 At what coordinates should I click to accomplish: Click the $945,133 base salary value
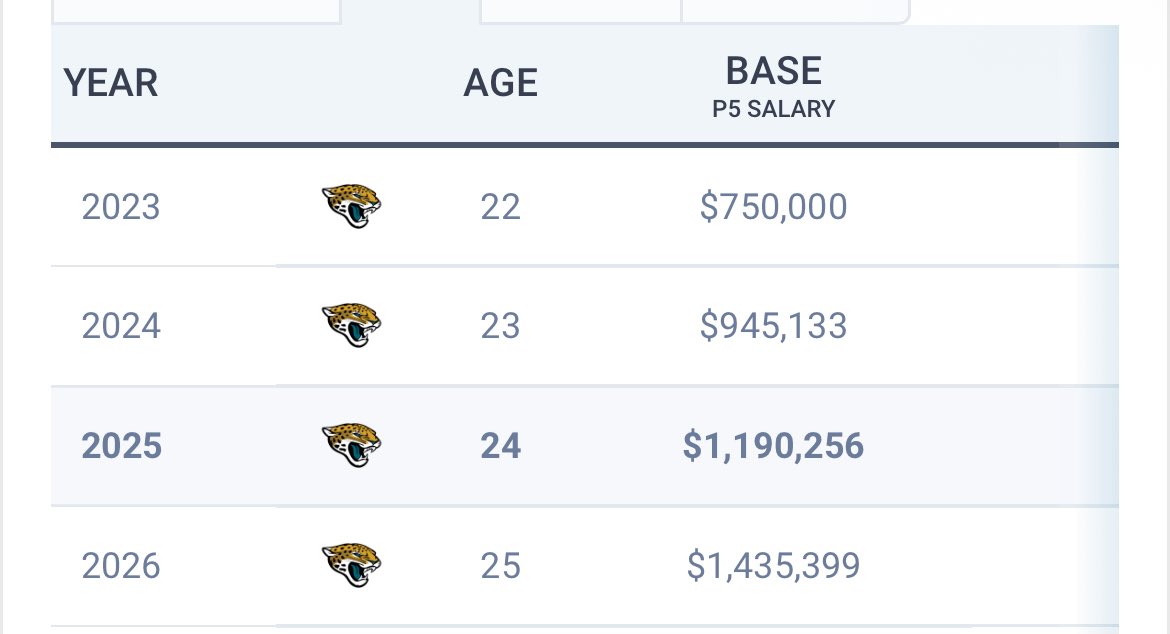(773, 326)
